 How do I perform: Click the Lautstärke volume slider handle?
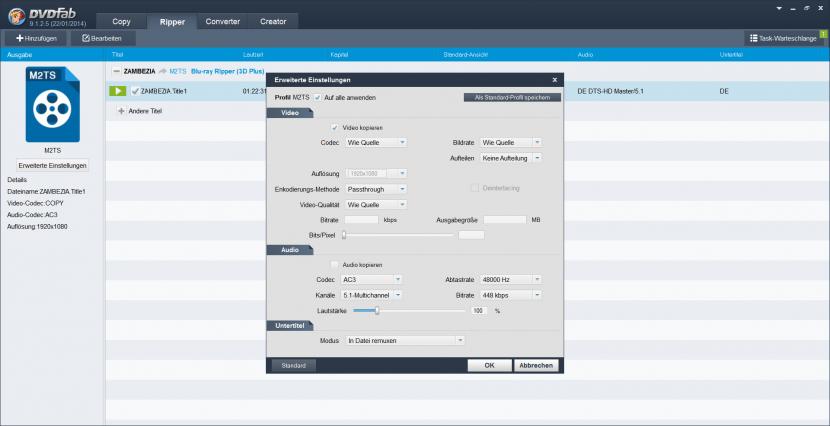[377, 310]
